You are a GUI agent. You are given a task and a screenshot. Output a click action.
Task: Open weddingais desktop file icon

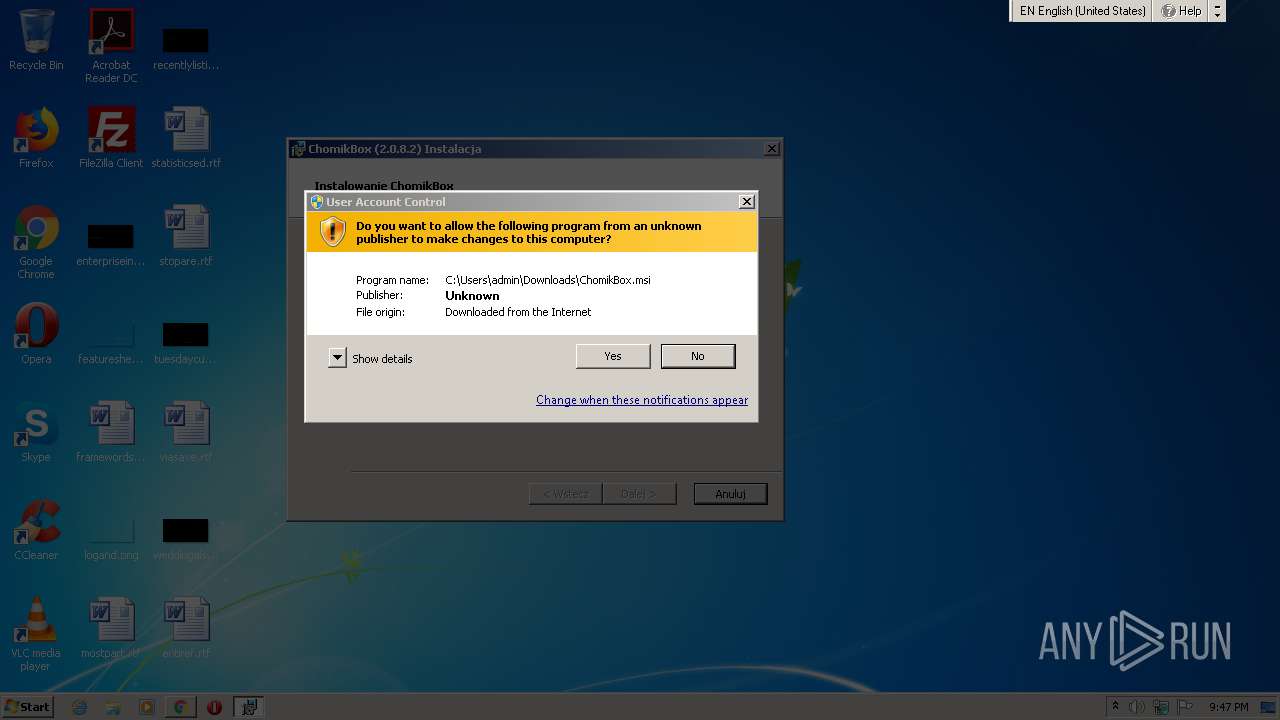click(x=186, y=536)
